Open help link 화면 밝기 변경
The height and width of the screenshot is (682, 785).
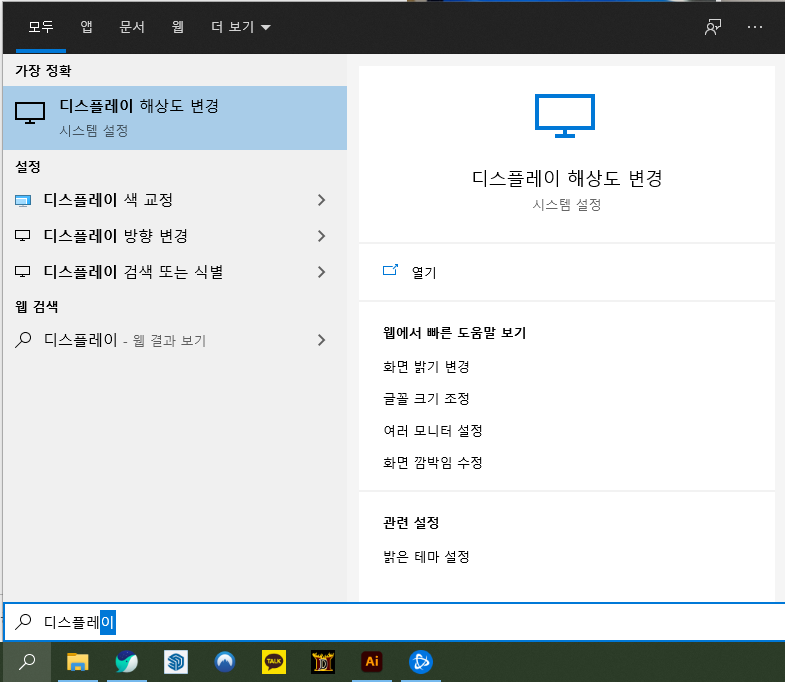tap(426, 367)
